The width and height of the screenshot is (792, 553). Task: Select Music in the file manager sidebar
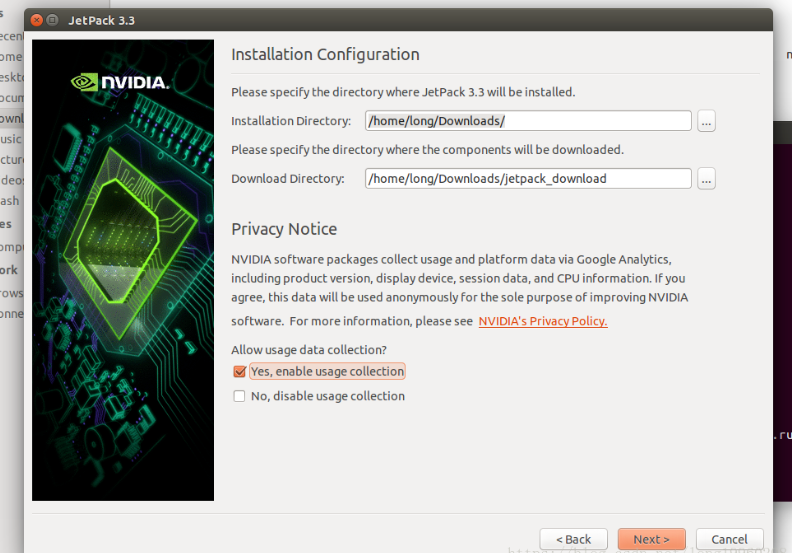pyautogui.click(x=11, y=139)
